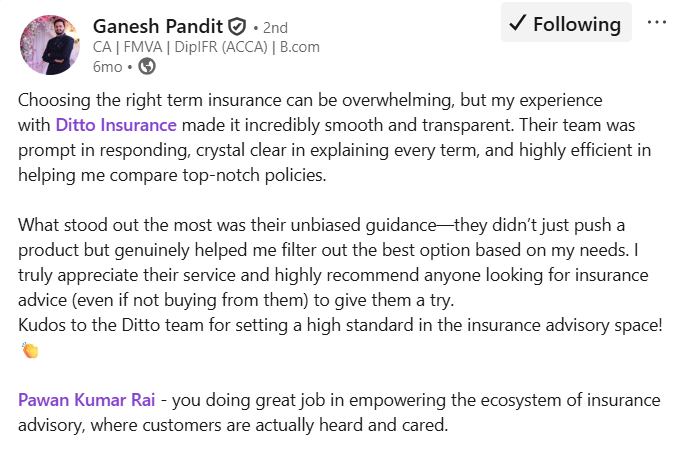The width and height of the screenshot is (689, 460).
Task: Click the globe public visibility icon
Action: click(147, 67)
